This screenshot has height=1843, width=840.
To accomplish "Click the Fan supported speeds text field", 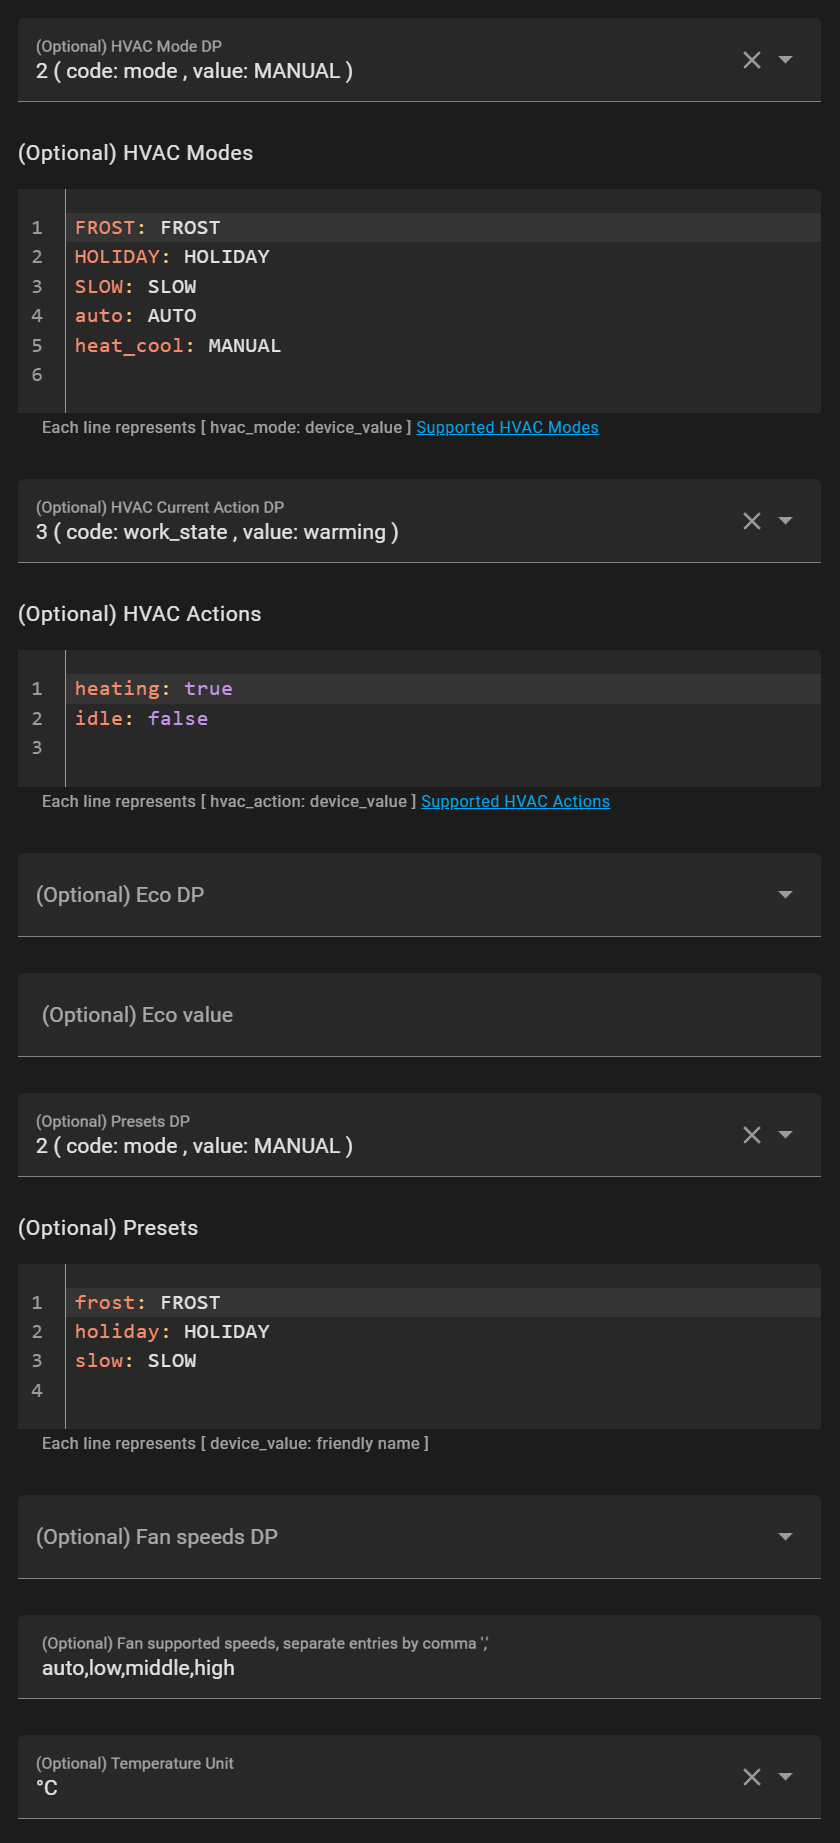I will pos(419,1668).
